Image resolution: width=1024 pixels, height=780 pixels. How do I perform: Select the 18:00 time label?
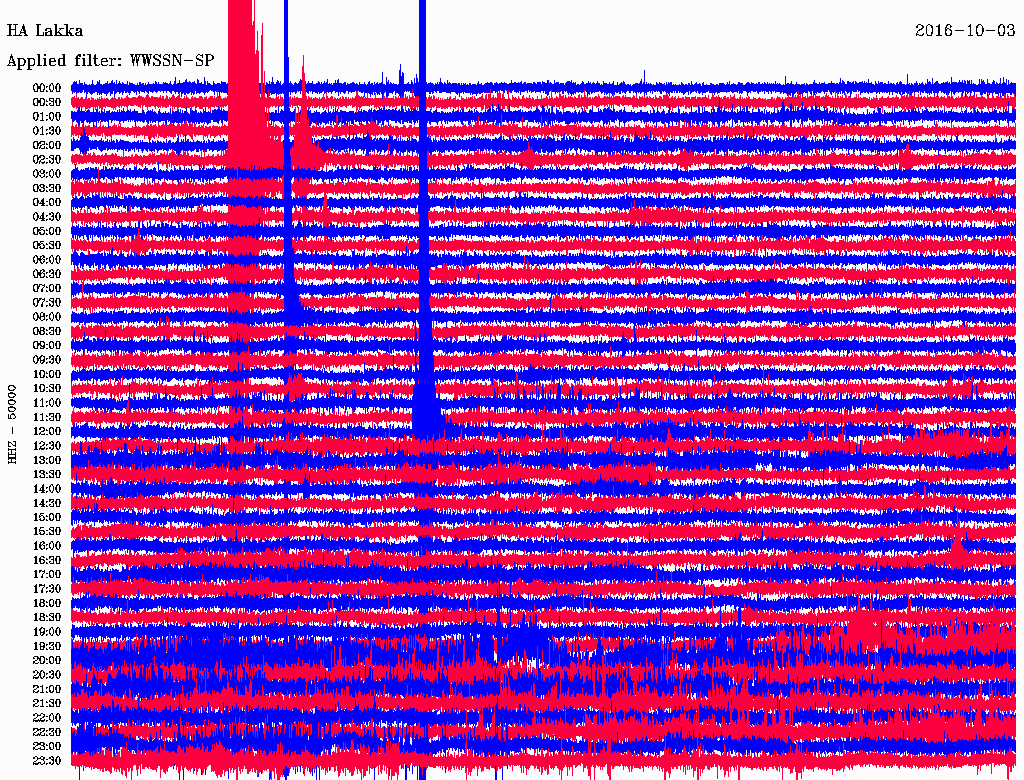pyautogui.click(x=47, y=603)
